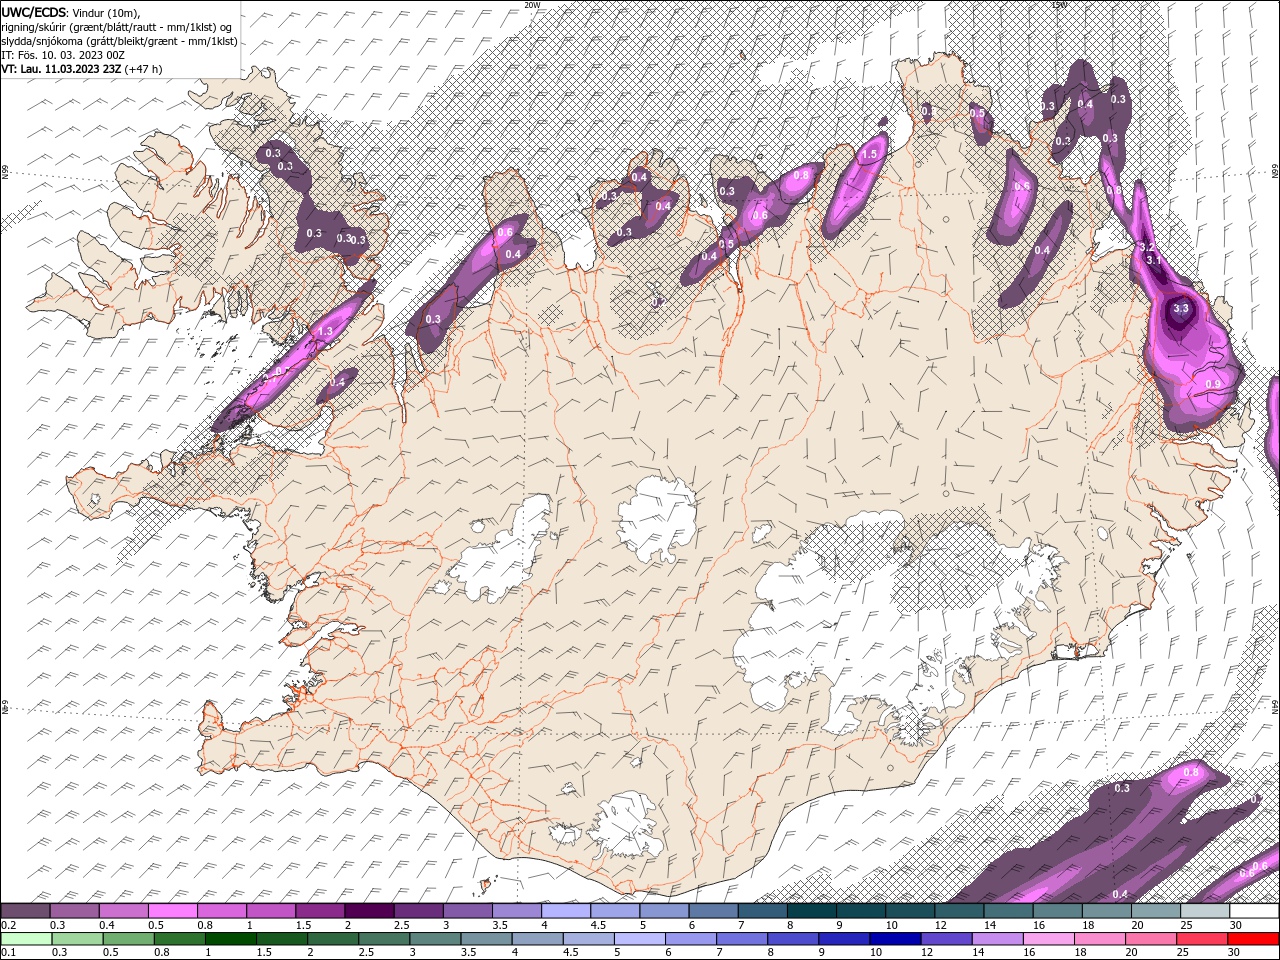
Task: Pick the light green 0.3 rain legend swatch
Action: point(77,939)
